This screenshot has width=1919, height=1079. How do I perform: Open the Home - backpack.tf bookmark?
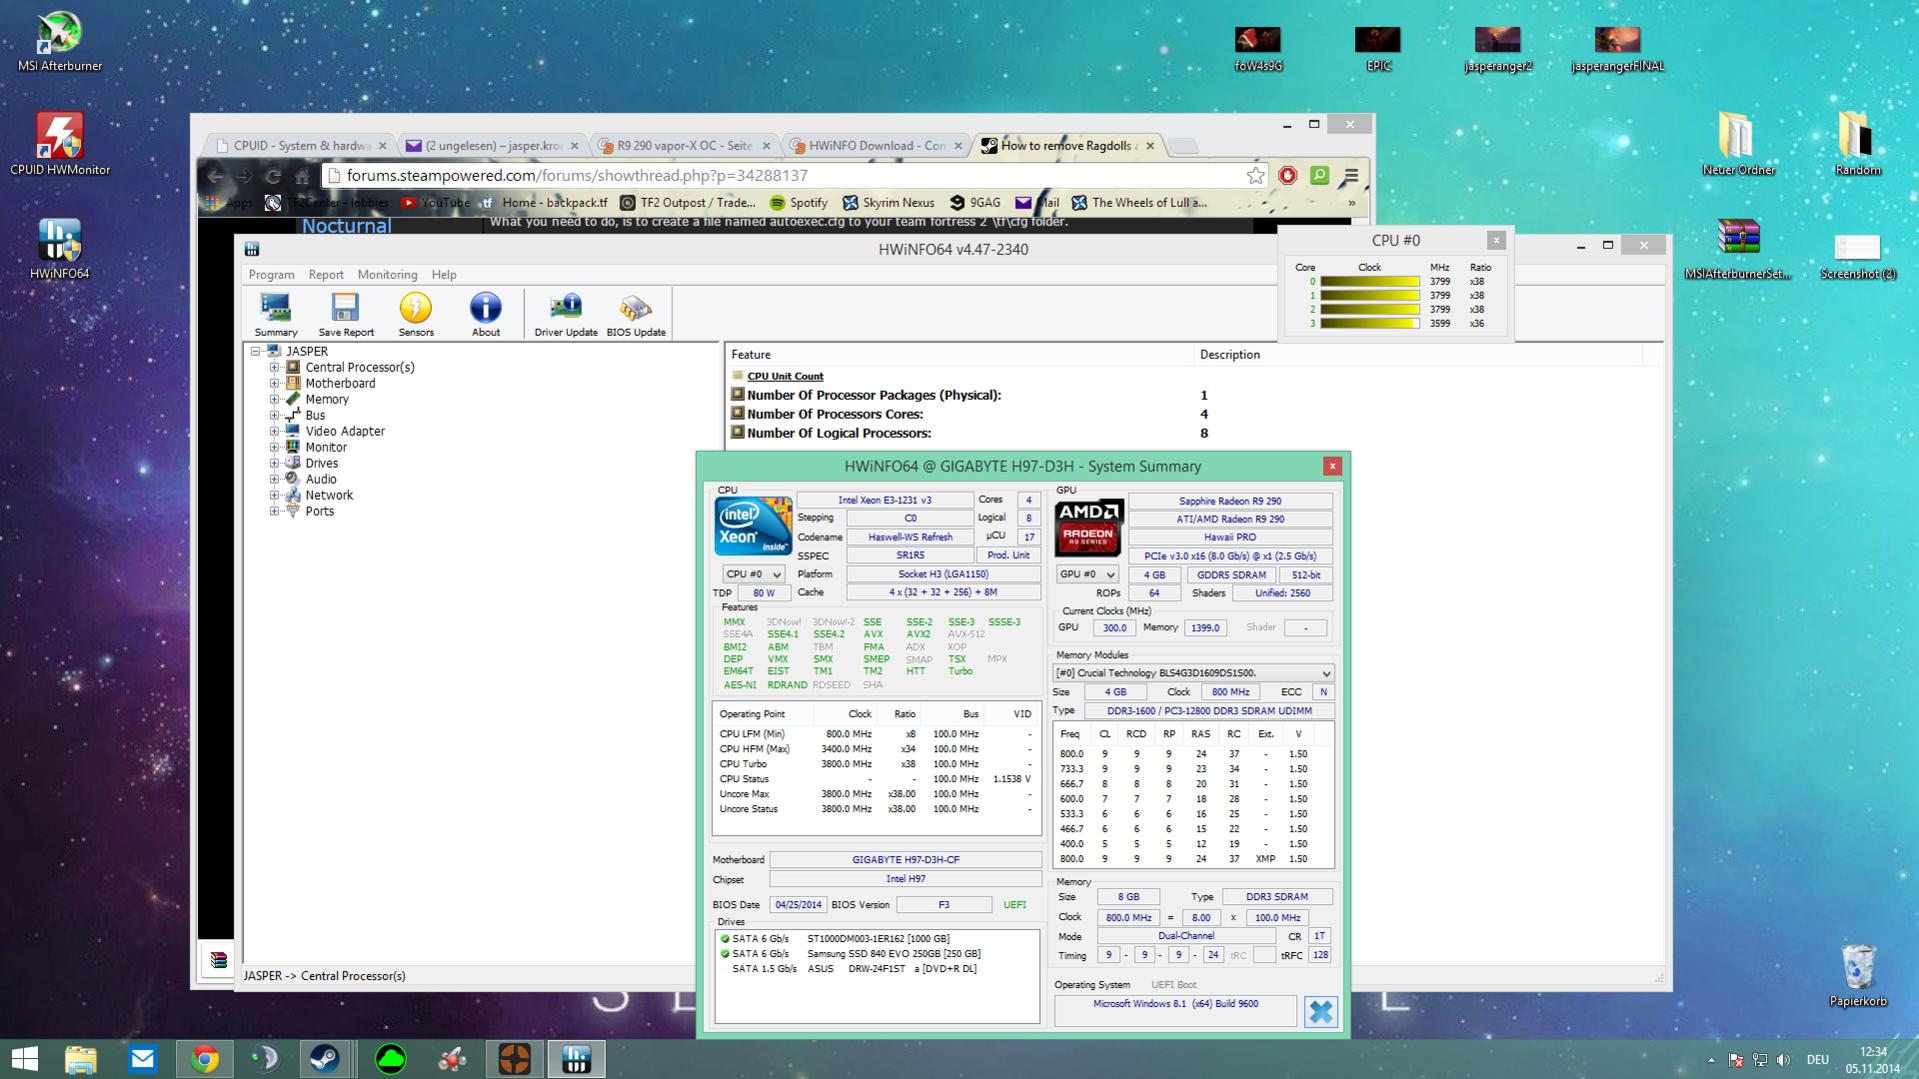pyautogui.click(x=543, y=203)
